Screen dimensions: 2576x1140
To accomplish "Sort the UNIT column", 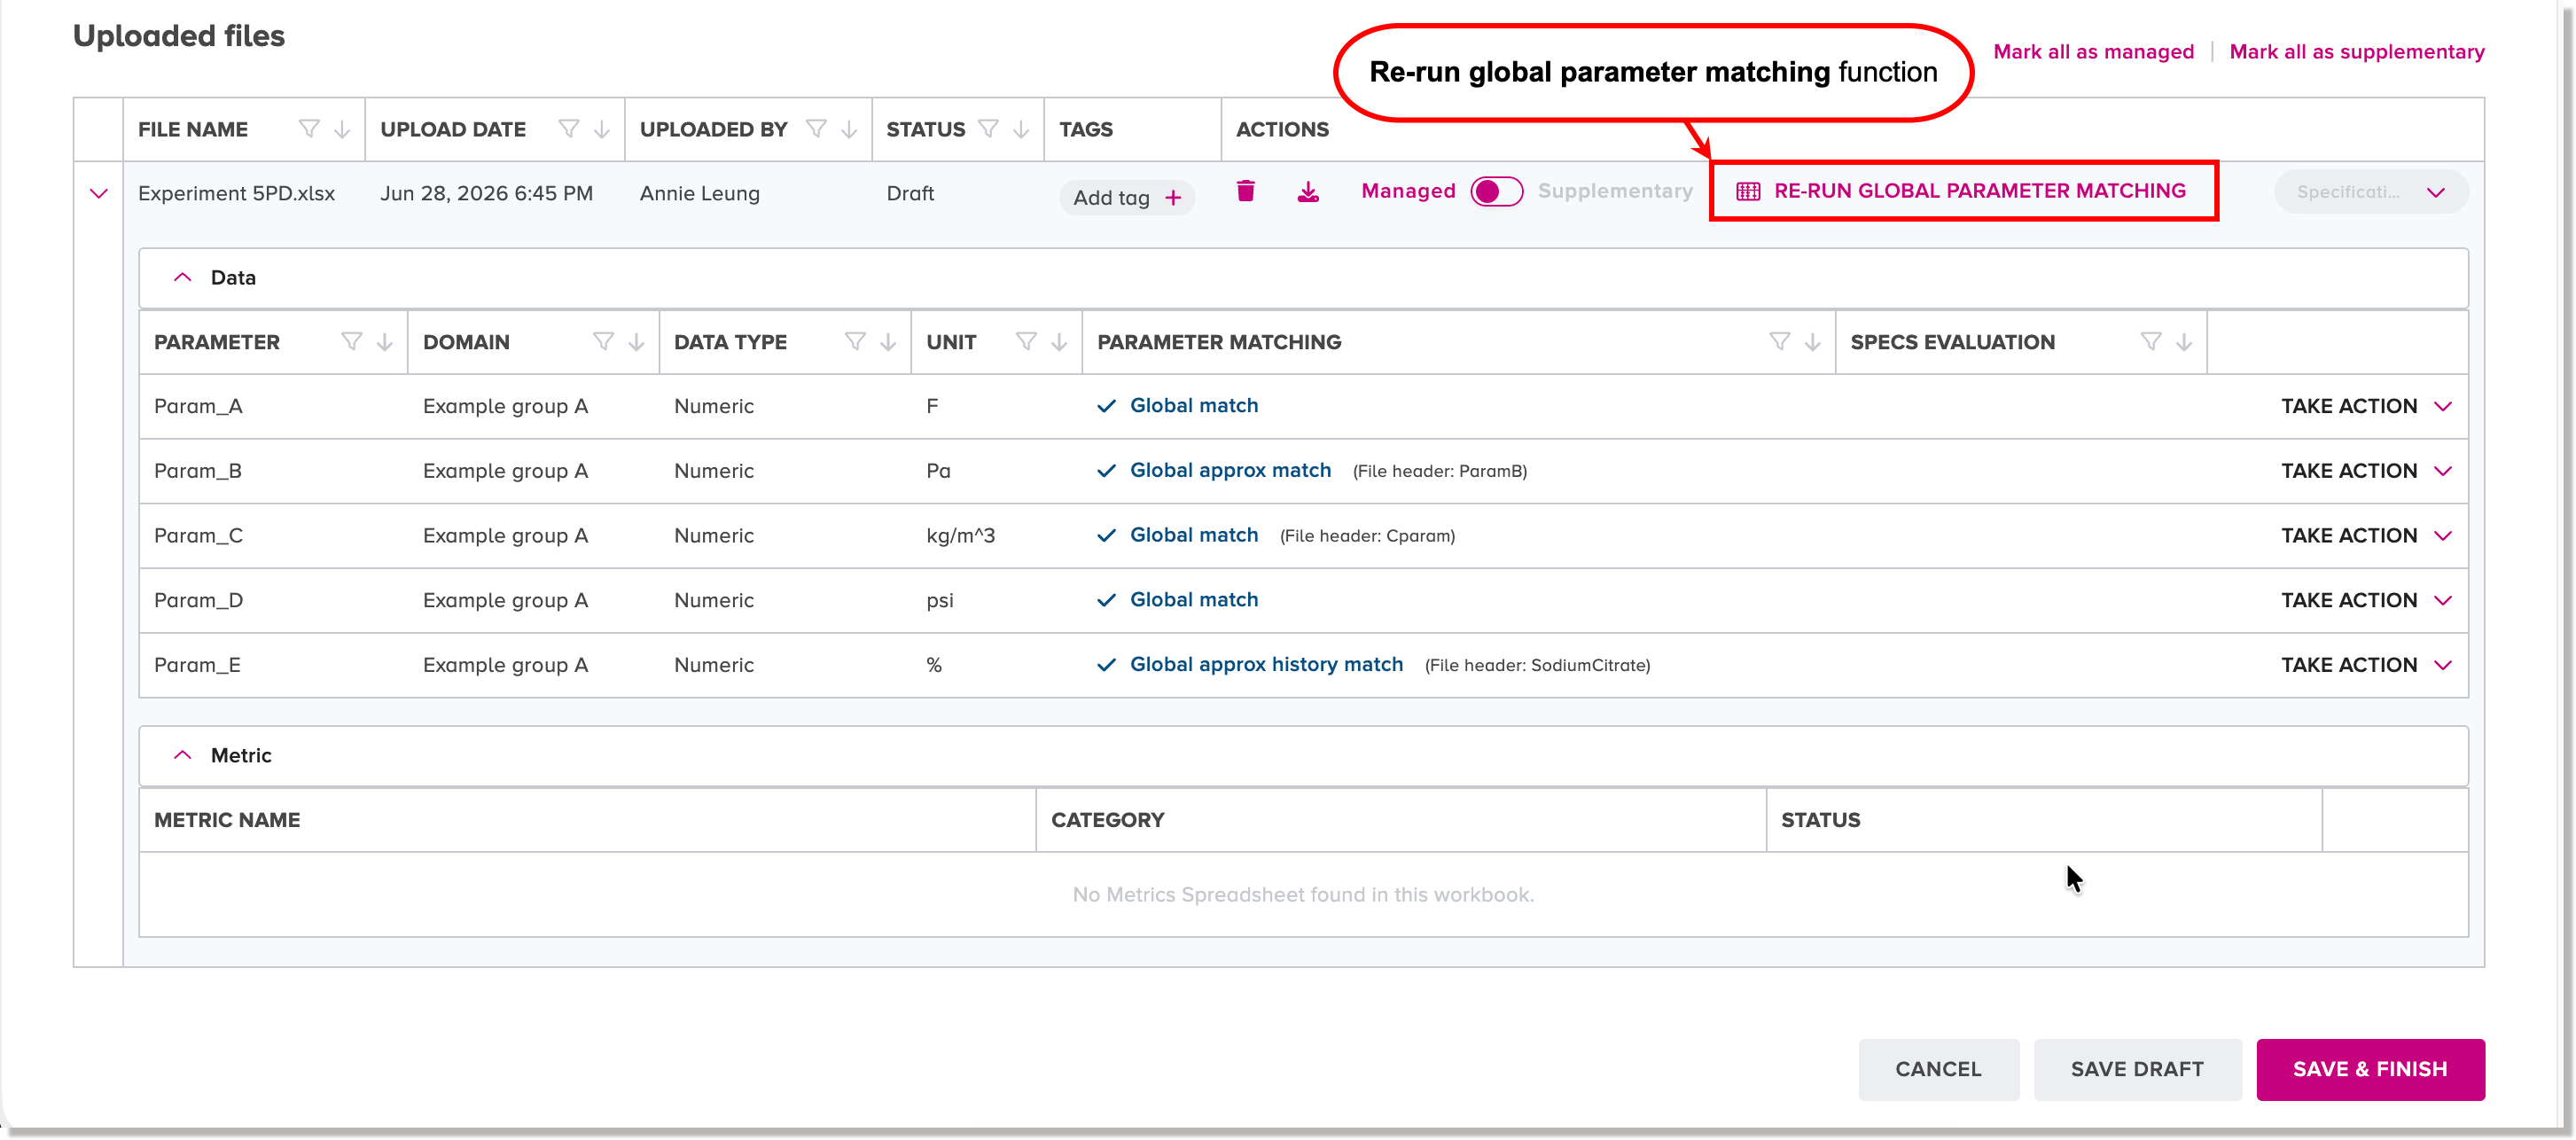I will point(1059,342).
